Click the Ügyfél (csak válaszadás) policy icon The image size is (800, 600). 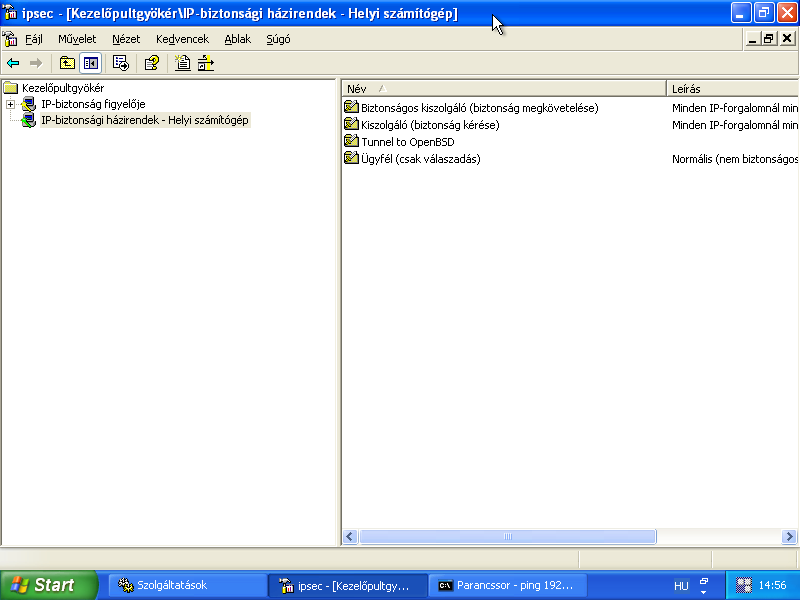(351, 158)
